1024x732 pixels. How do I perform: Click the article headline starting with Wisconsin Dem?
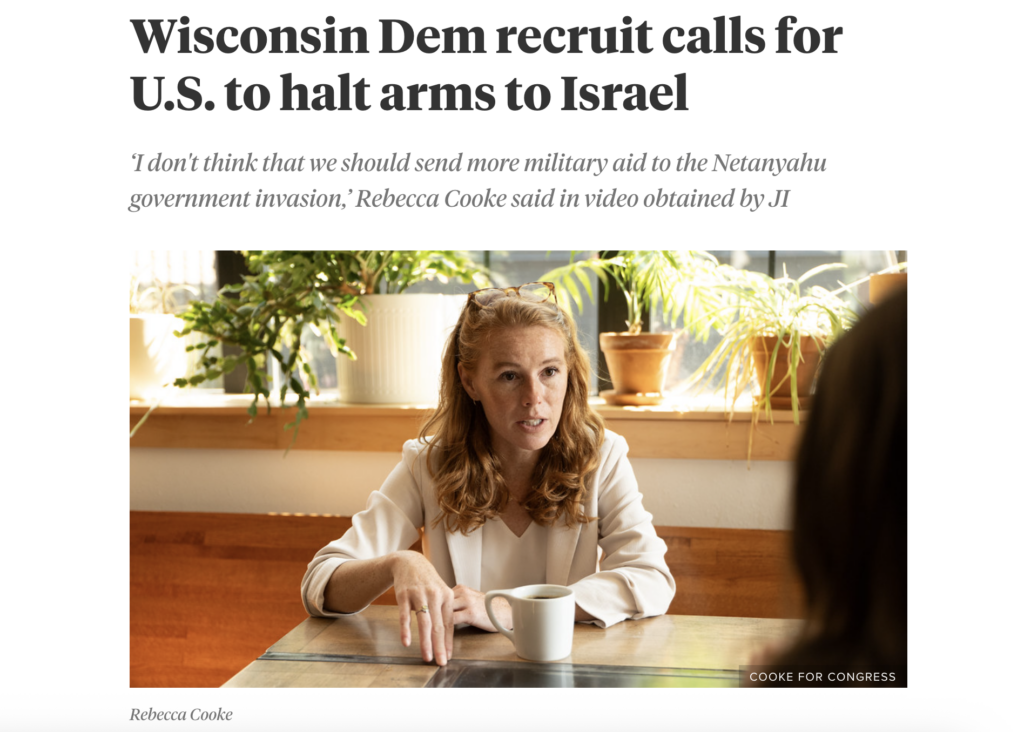click(x=486, y=64)
